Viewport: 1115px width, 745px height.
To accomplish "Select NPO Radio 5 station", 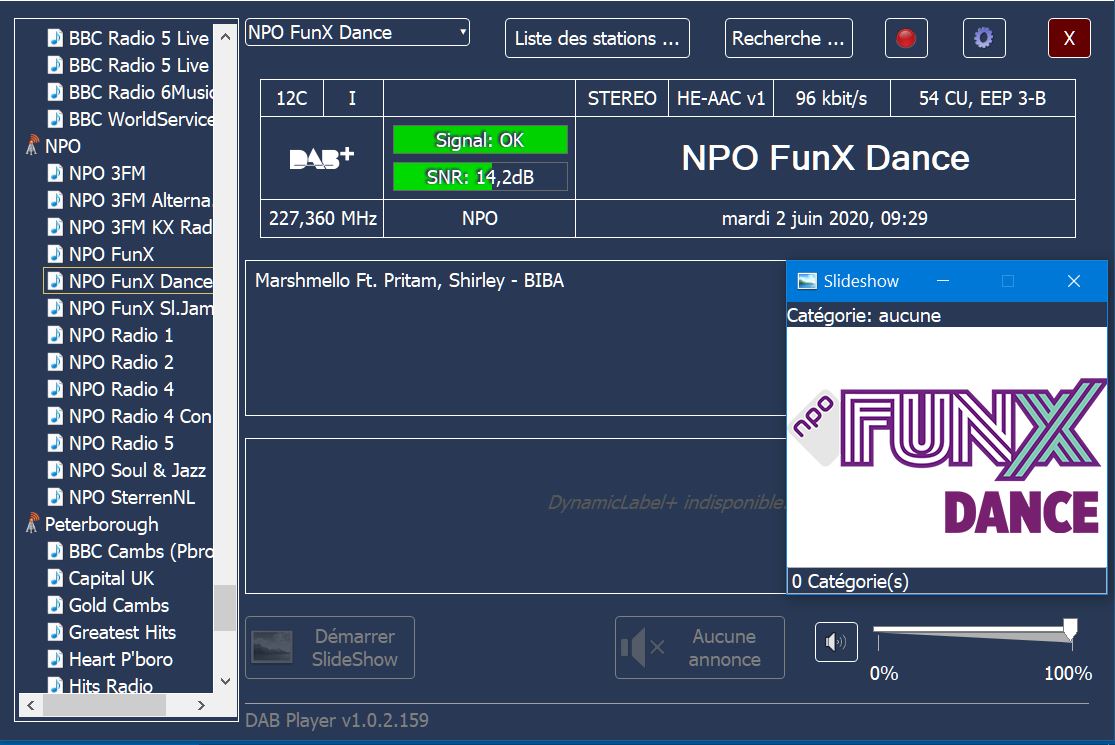I will [x=121, y=443].
